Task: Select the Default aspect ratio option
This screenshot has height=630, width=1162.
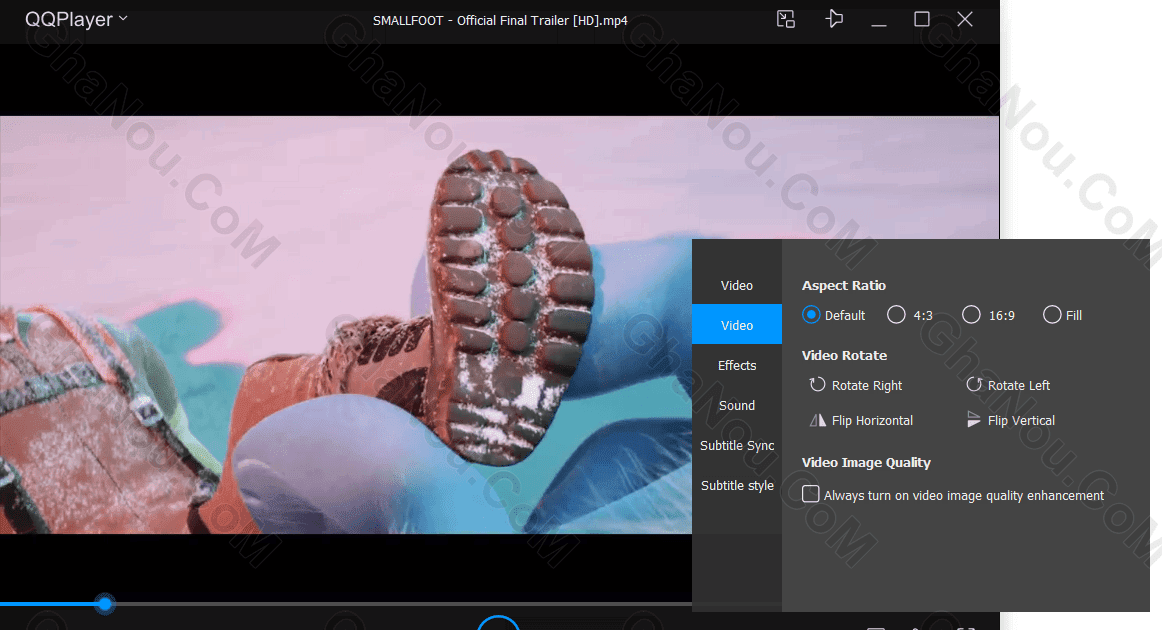Action: tap(834, 315)
